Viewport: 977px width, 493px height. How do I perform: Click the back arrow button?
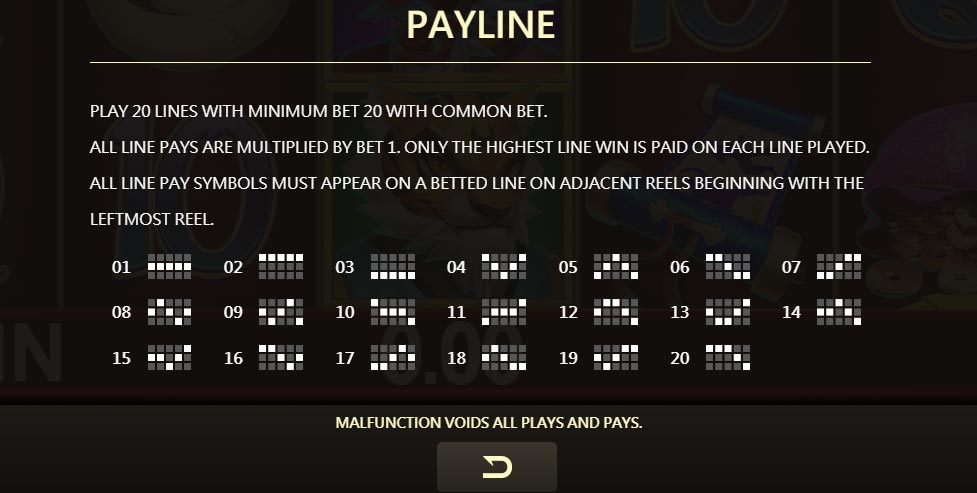click(x=497, y=467)
